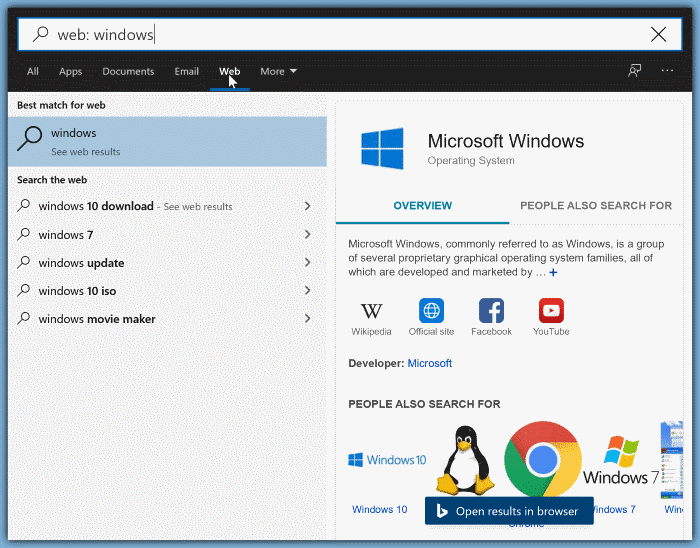Click magnifier icon beside windows 10 iso
Screen dimensions: 700x548
[x=24, y=290]
